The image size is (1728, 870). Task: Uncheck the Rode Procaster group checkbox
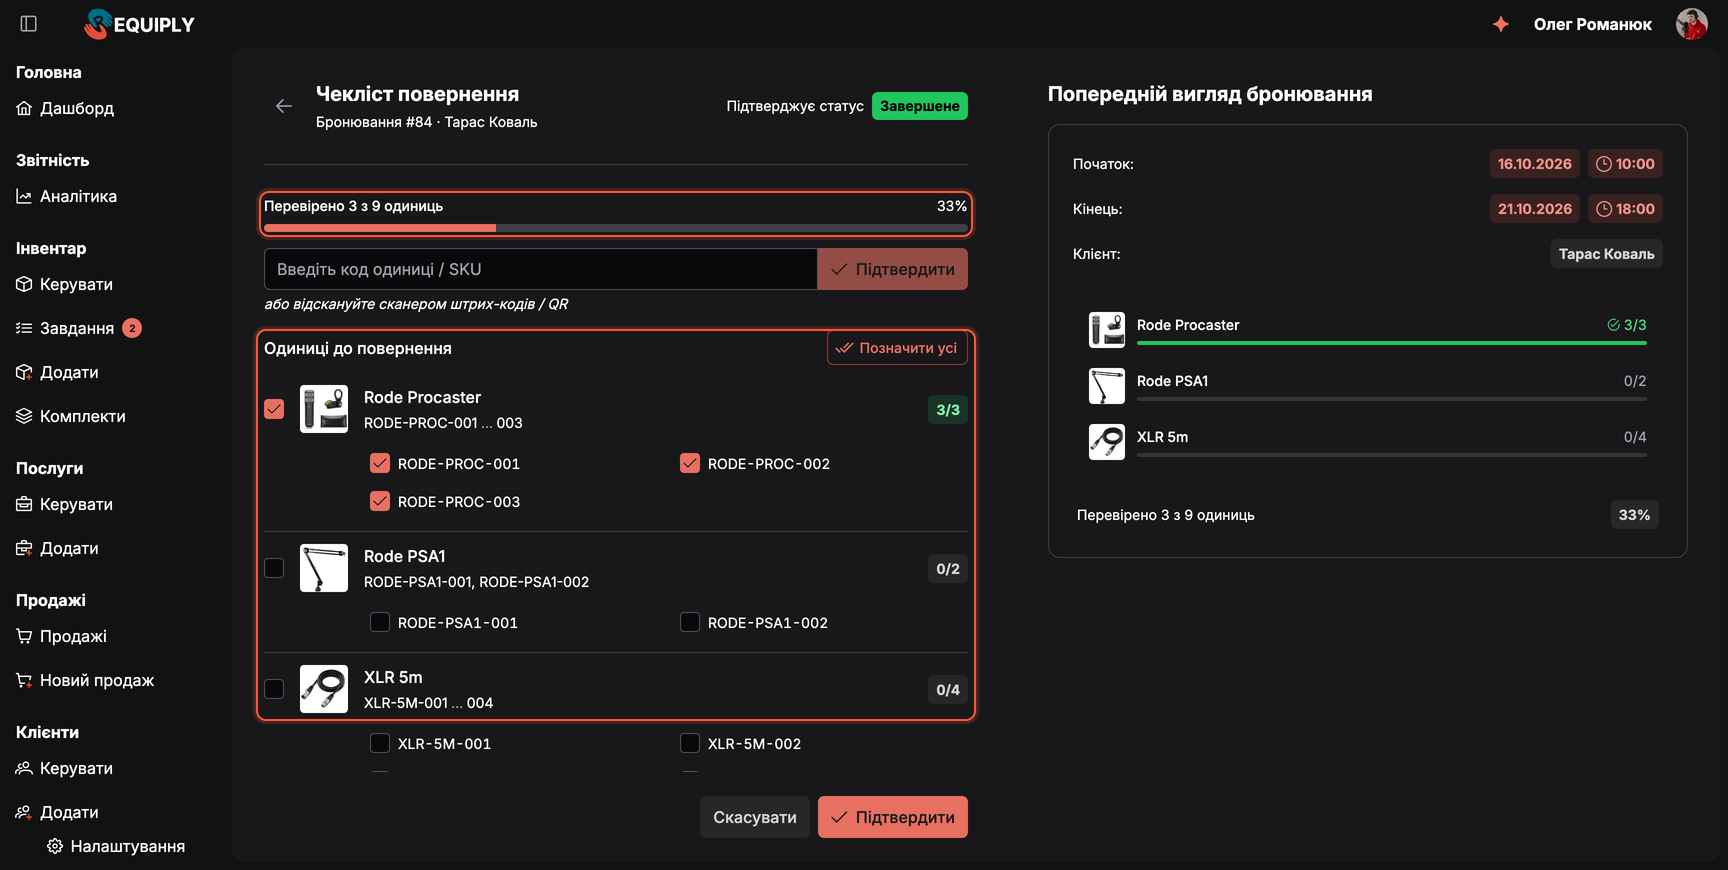click(x=274, y=409)
